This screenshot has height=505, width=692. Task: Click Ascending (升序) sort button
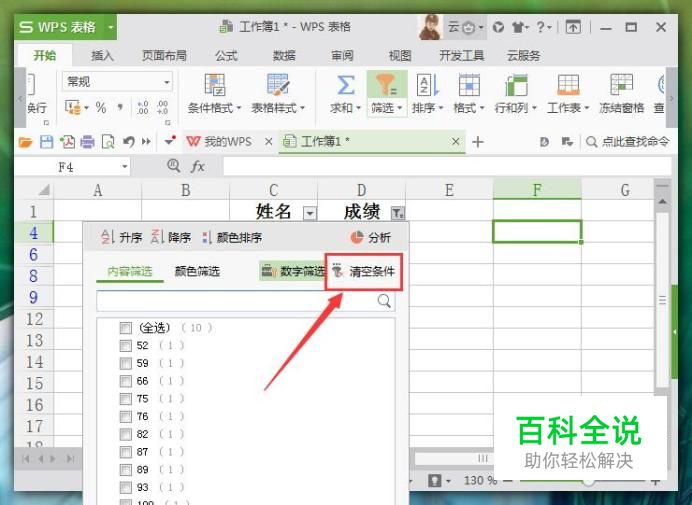pos(122,237)
